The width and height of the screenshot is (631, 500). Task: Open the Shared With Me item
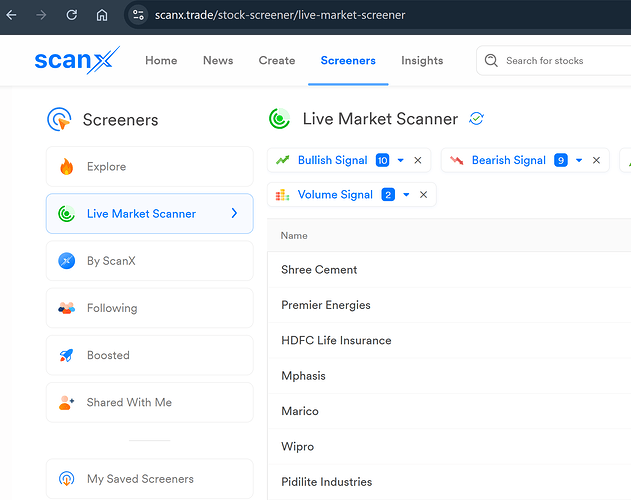pyautogui.click(x=150, y=402)
